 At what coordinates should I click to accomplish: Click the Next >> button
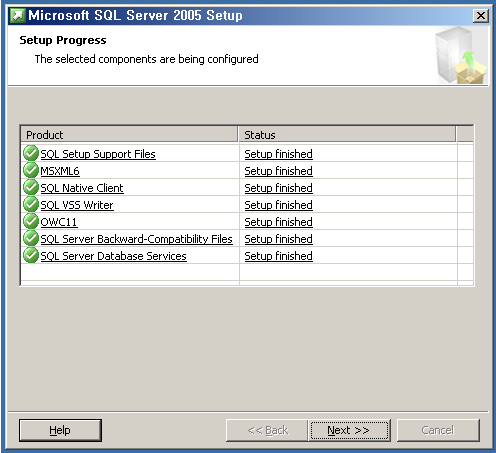point(349,430)
